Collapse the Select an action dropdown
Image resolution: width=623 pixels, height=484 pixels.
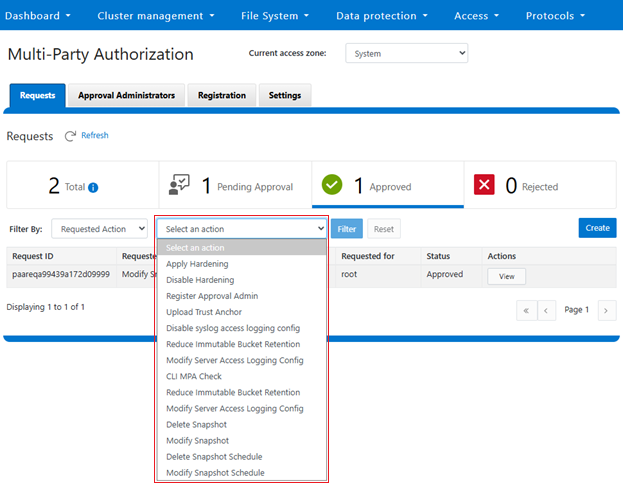click(242, 229)
